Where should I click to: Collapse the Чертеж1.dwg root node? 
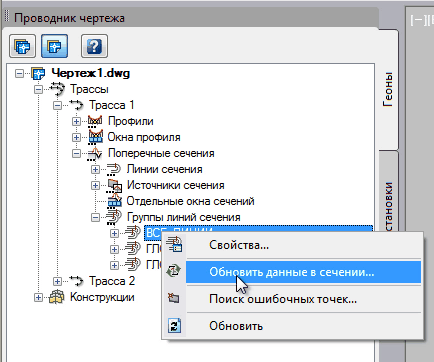pyautogui.click(x=20, y=73)
